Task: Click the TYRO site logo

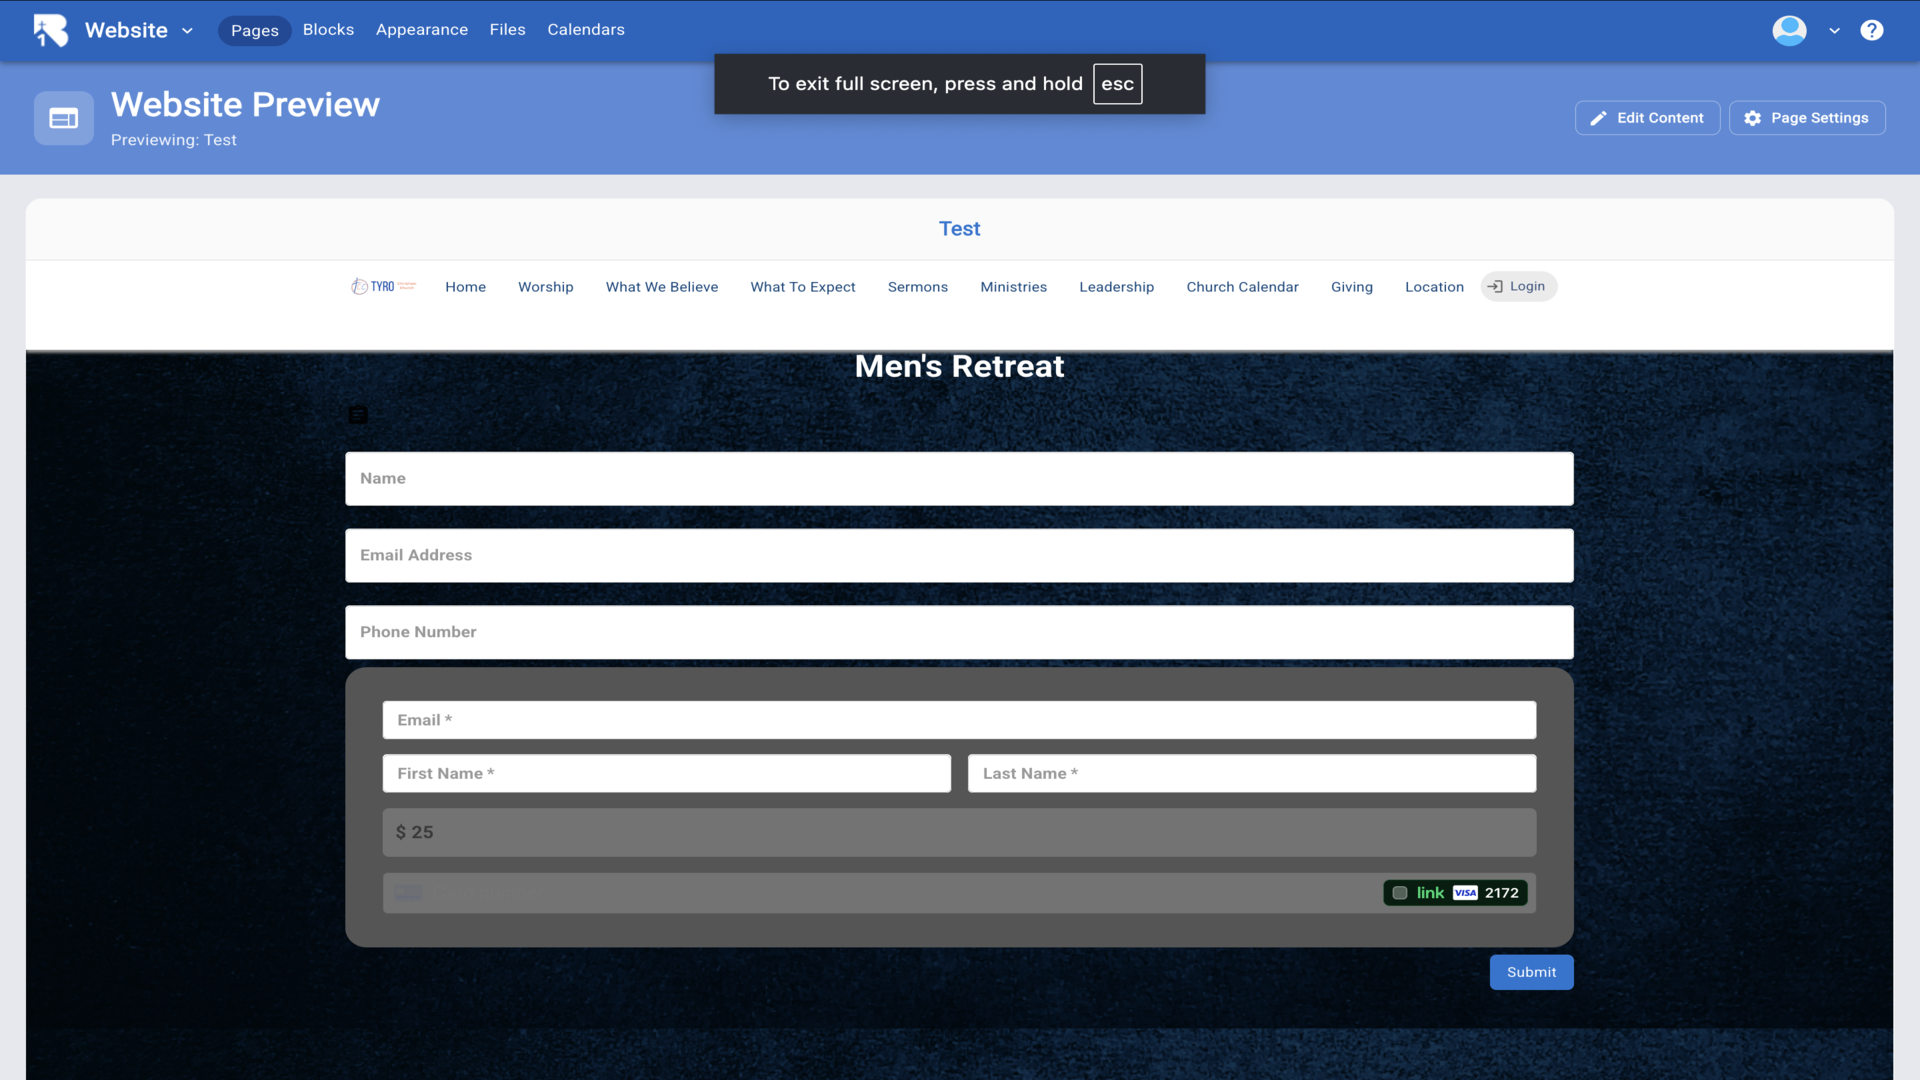Action: (x=383, y=287)
